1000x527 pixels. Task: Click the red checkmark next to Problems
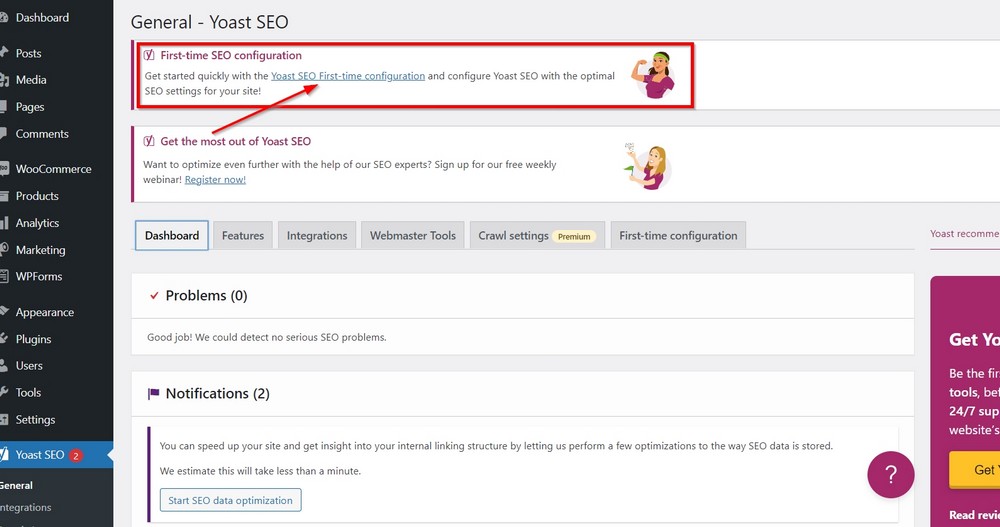tap(154, 295)
